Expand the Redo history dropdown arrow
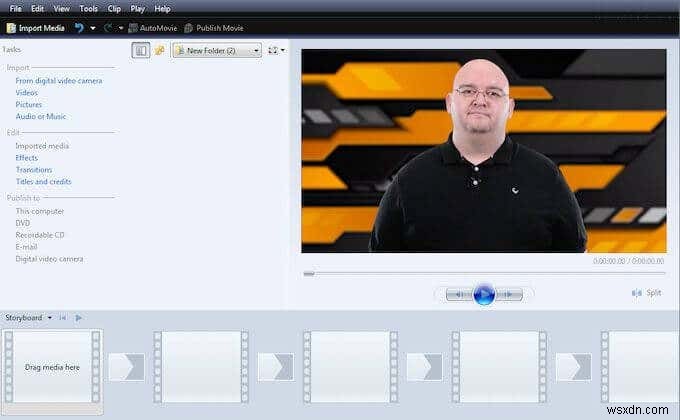This screenshot has width=680, height=420. [121, 29]
